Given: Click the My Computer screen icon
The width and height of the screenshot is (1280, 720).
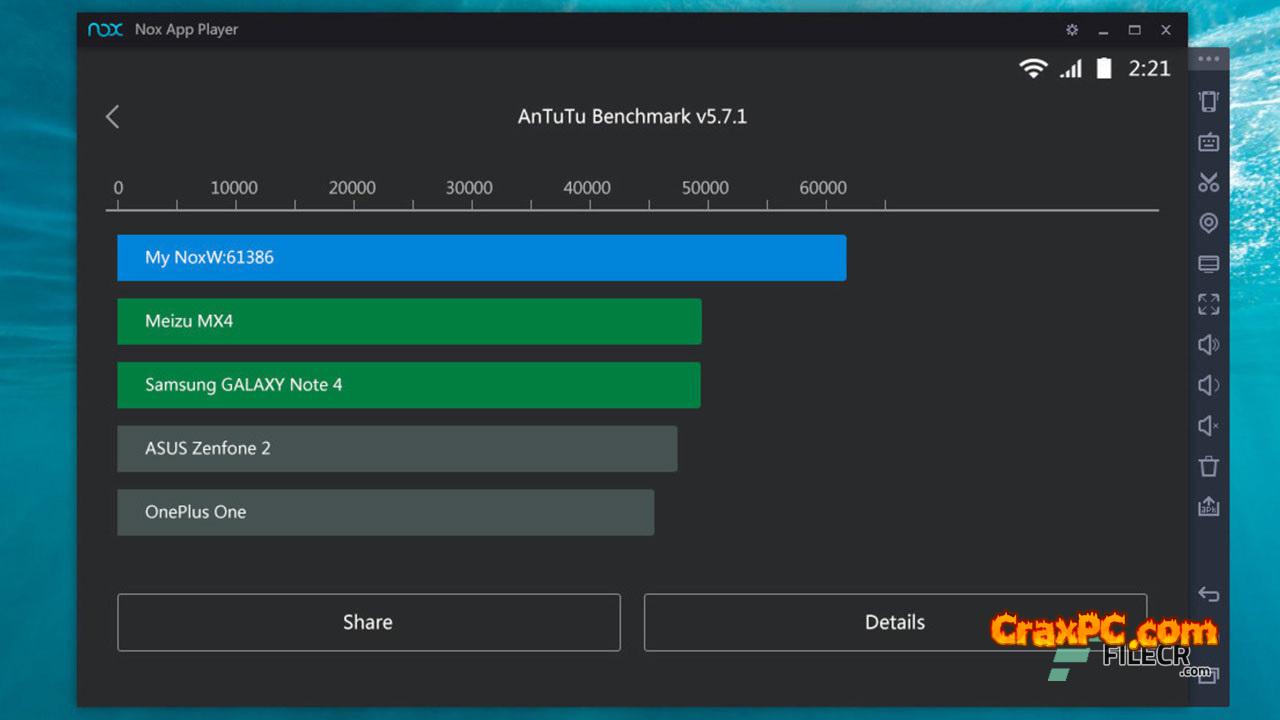Looking at the screenshot, I should tap(1208, 264).
